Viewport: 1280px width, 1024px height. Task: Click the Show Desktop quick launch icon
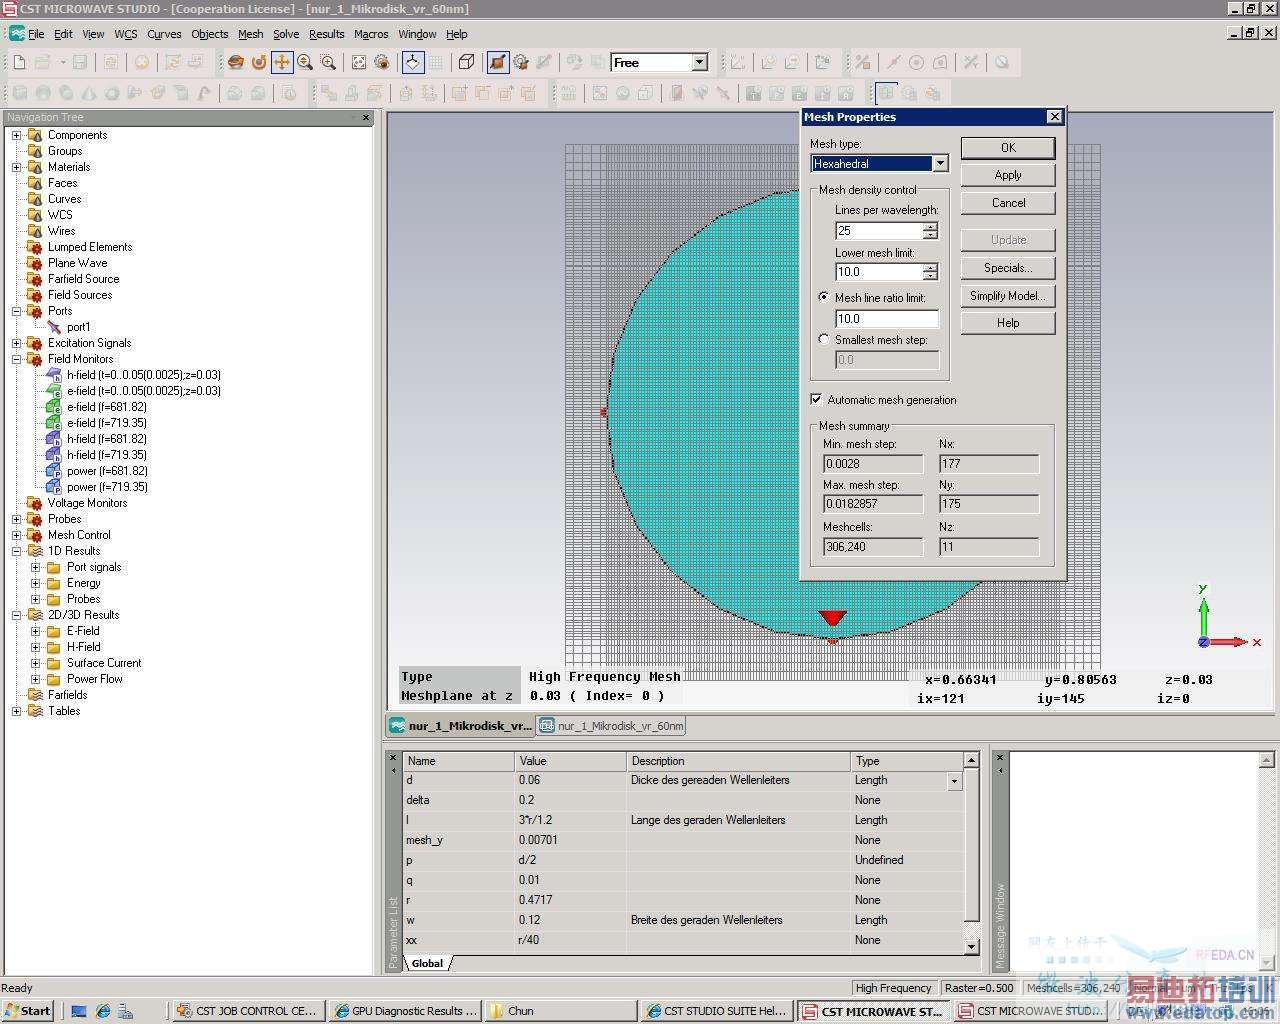tap(79, 1011)
